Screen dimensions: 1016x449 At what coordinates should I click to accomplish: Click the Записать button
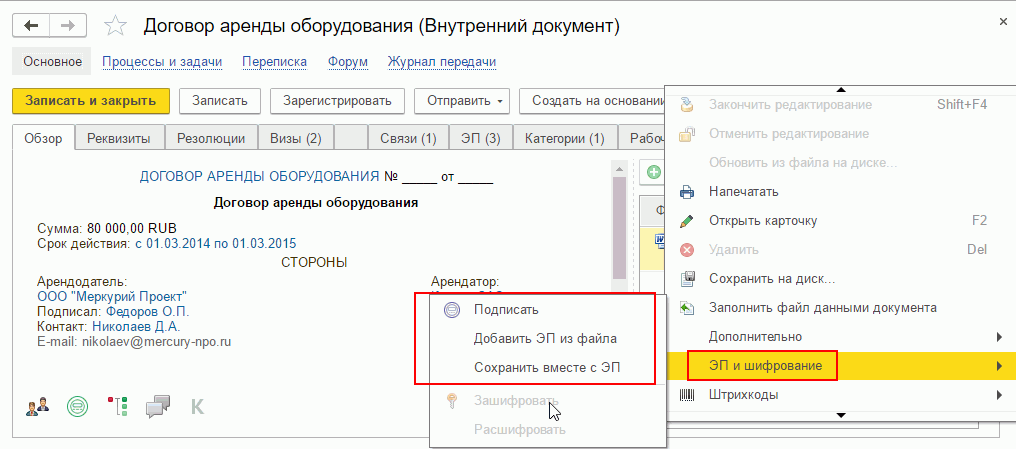coord(220,101)
